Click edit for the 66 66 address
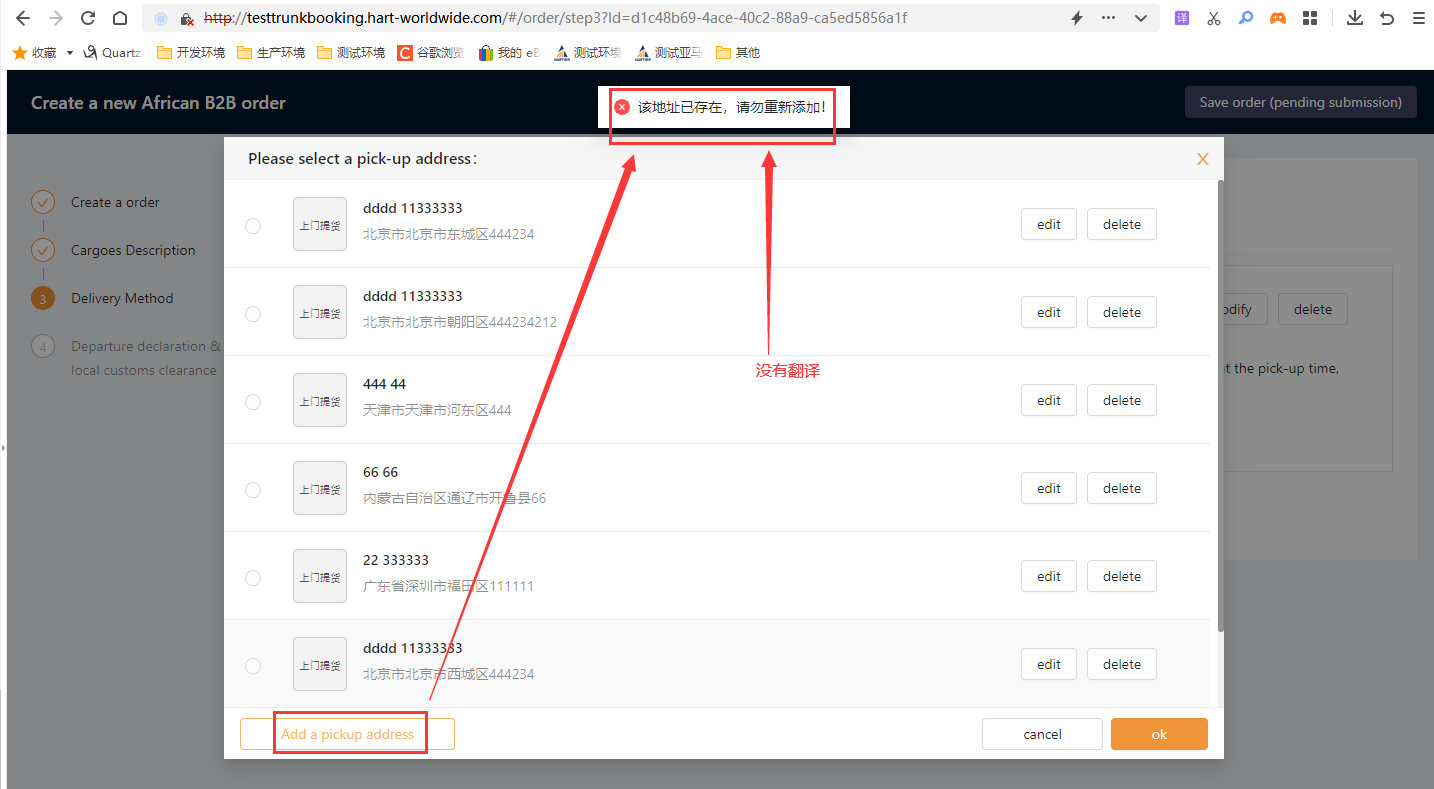 click(1048, 488)
